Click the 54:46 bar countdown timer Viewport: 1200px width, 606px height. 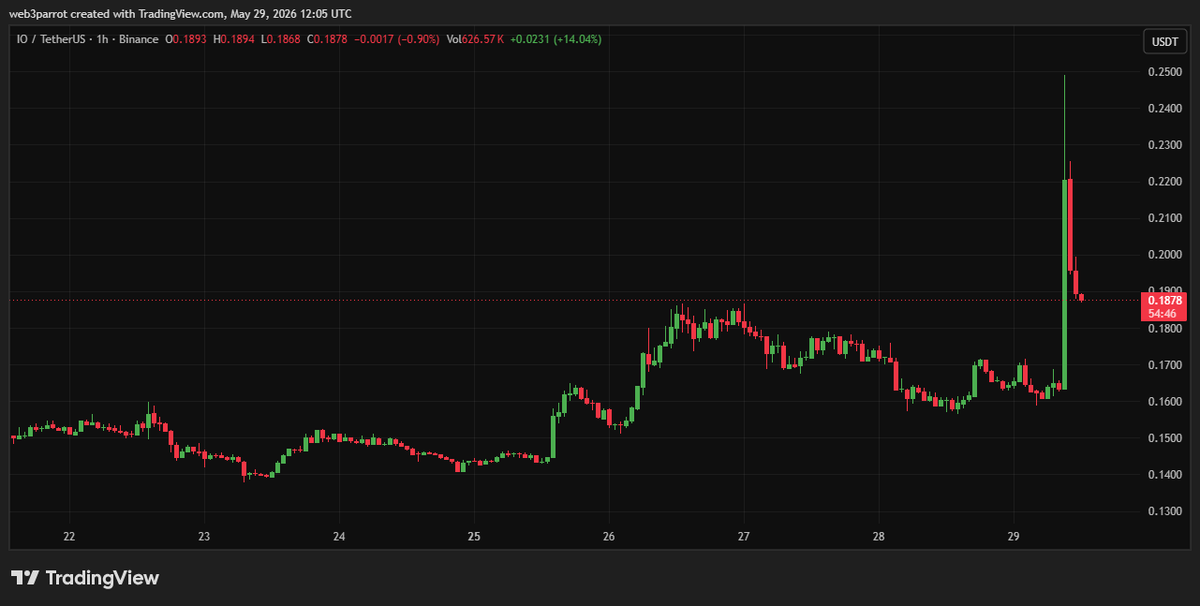coord(1165,313)
